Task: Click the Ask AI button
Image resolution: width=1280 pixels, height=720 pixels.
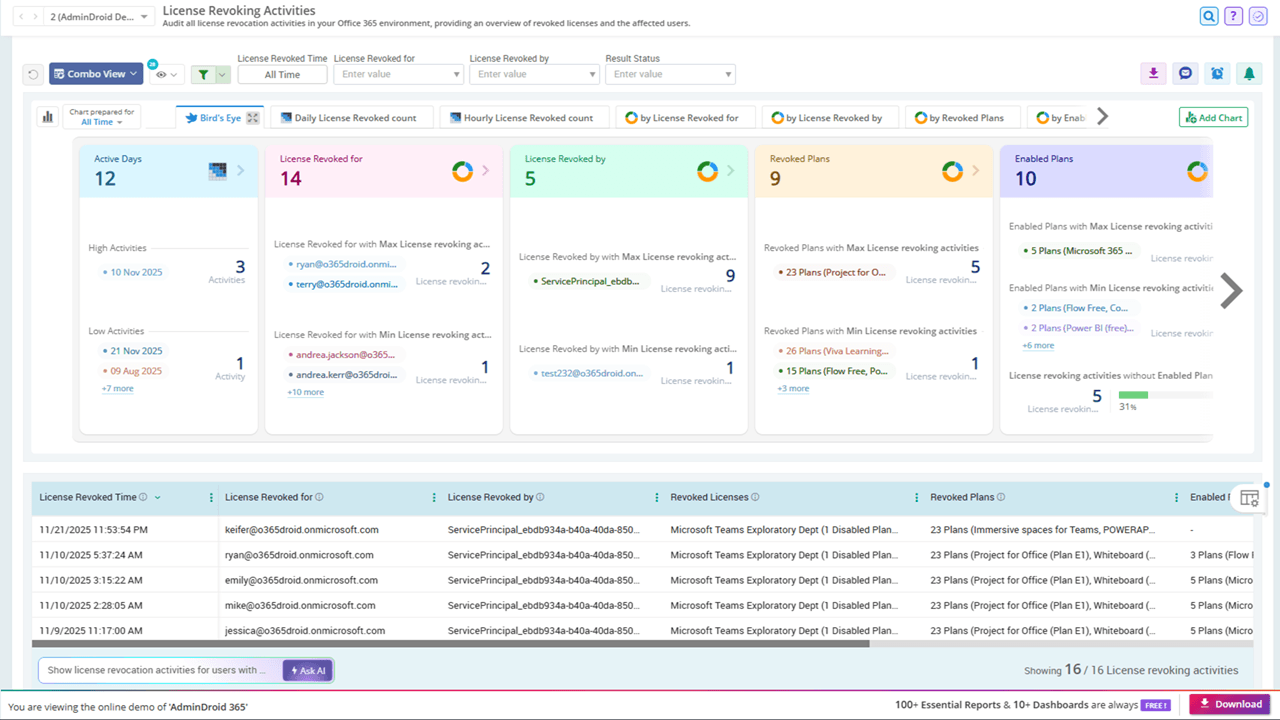Action: [x=307, y=670]
